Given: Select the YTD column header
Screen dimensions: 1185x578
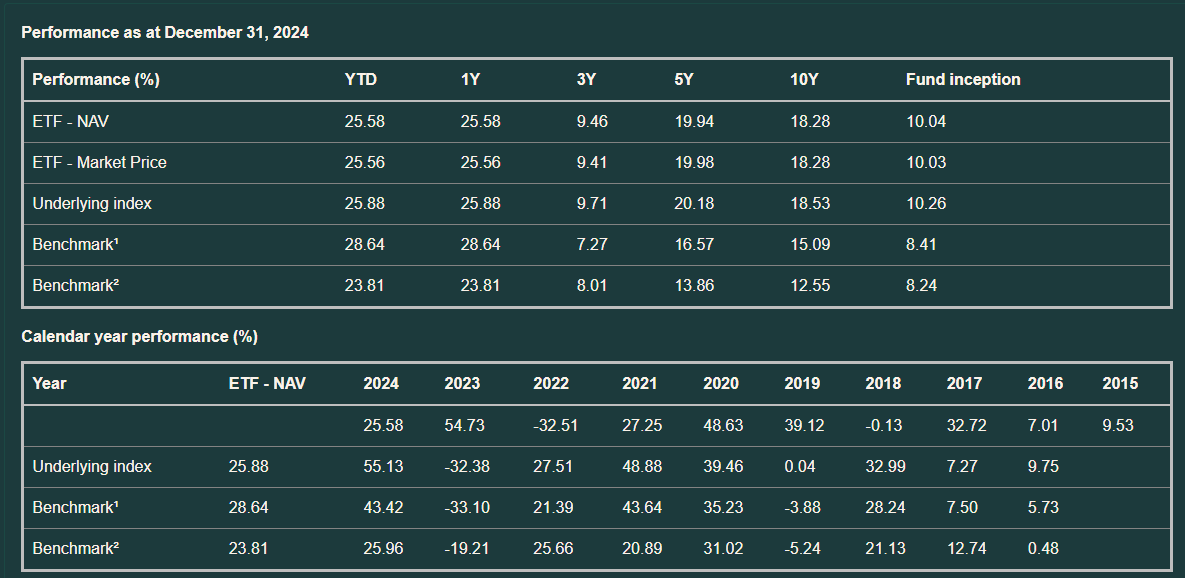Looking at the screenshot, I should coord(360,79).
